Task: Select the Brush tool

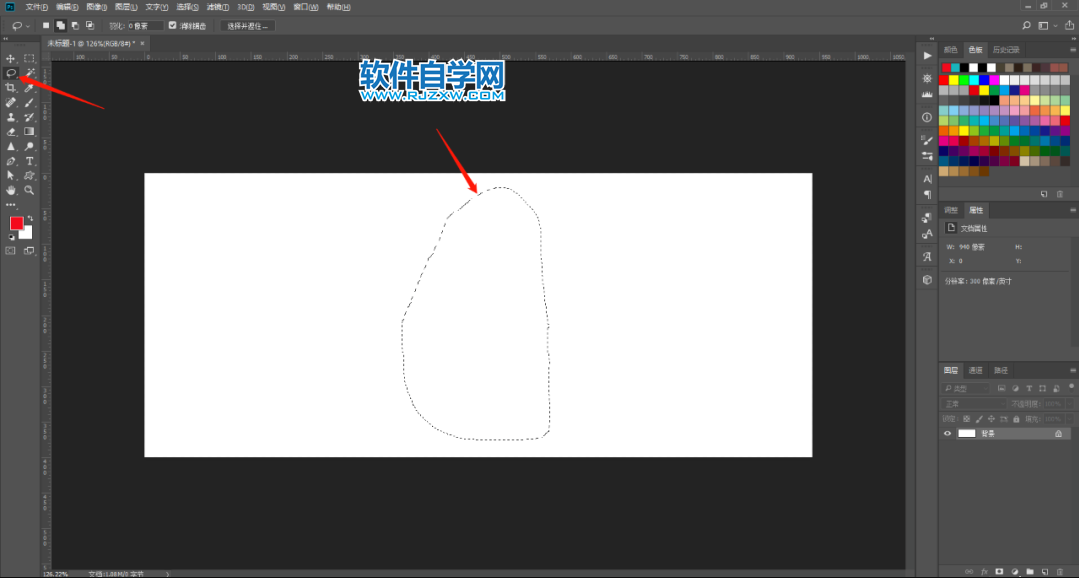Action: coord(30,103)
